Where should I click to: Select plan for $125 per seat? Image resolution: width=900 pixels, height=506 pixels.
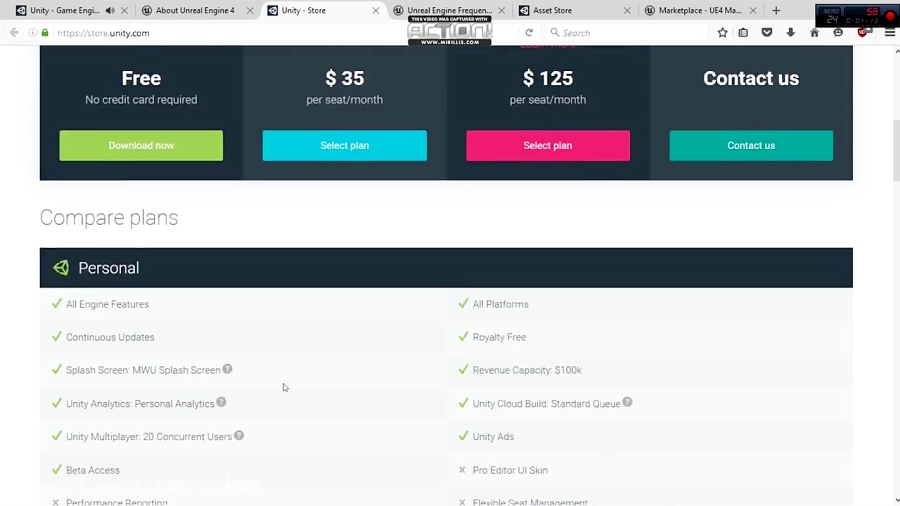pos(548,145)
